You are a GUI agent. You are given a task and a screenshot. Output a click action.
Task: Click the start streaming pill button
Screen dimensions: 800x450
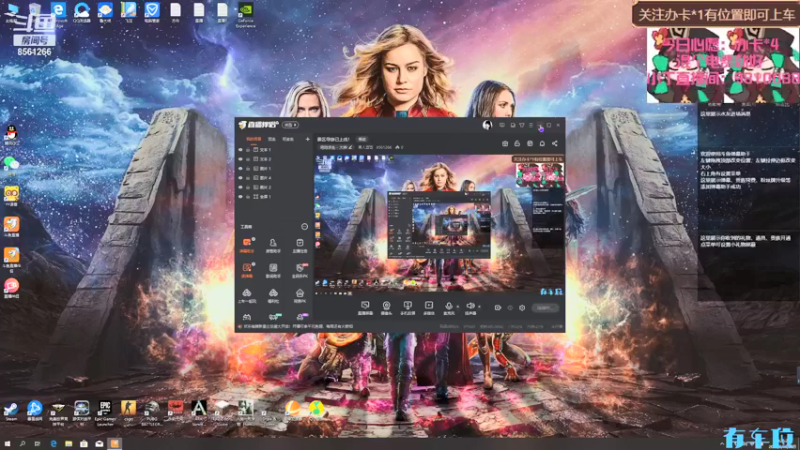(545, 308)
